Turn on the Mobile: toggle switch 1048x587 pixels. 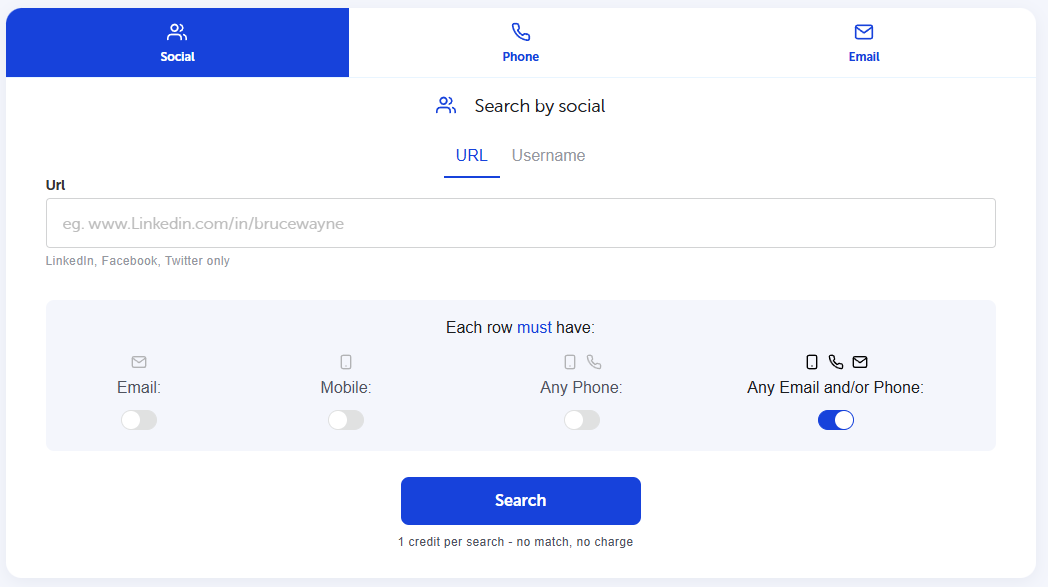pyautogui.click(x=346, y=420)
